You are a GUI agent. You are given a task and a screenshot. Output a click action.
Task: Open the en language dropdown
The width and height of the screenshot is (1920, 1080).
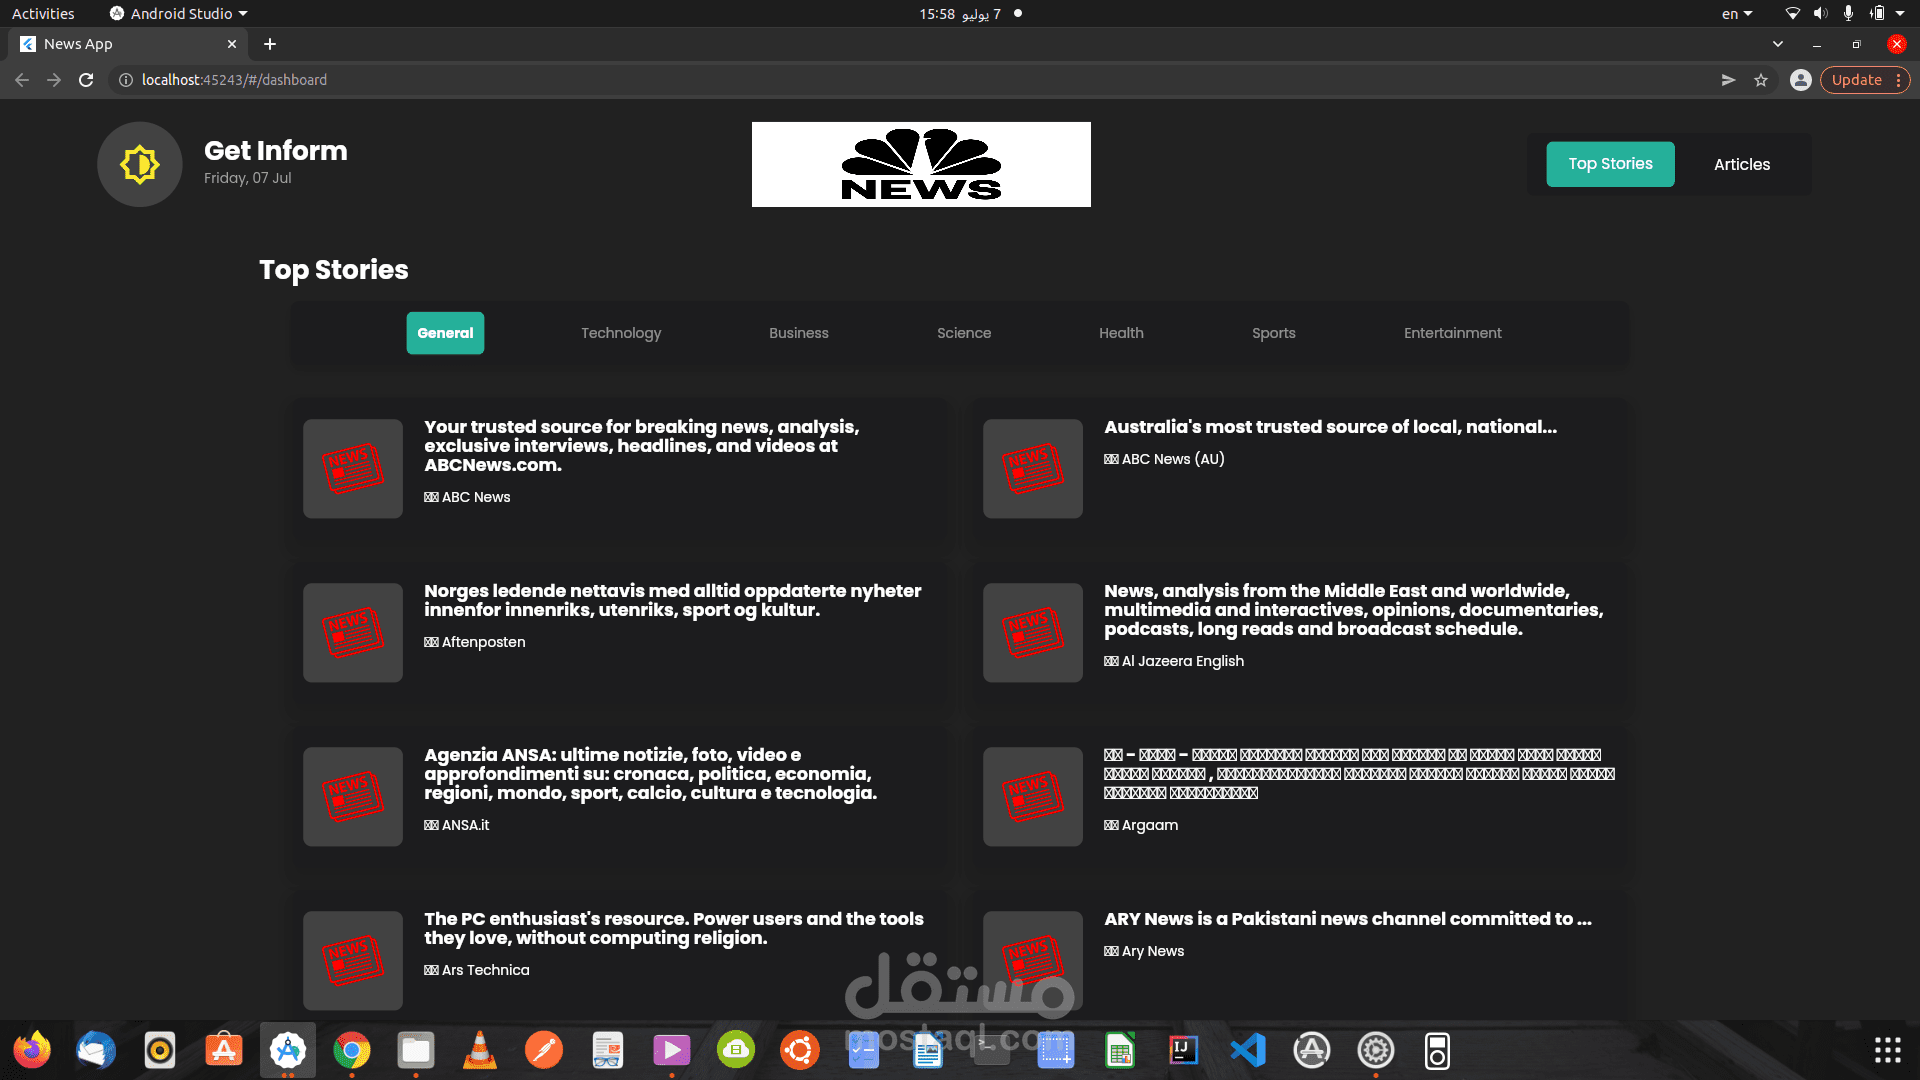pyautogui.click(x=1737, y=14)
